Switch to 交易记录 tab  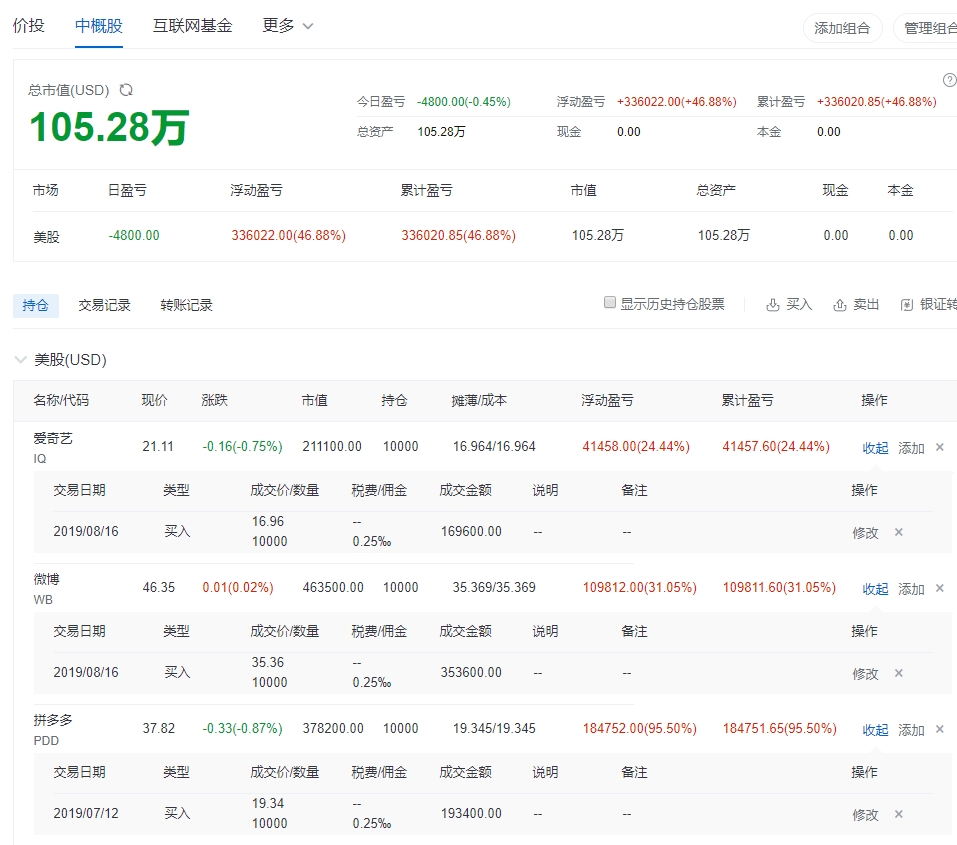coord(104,305)
